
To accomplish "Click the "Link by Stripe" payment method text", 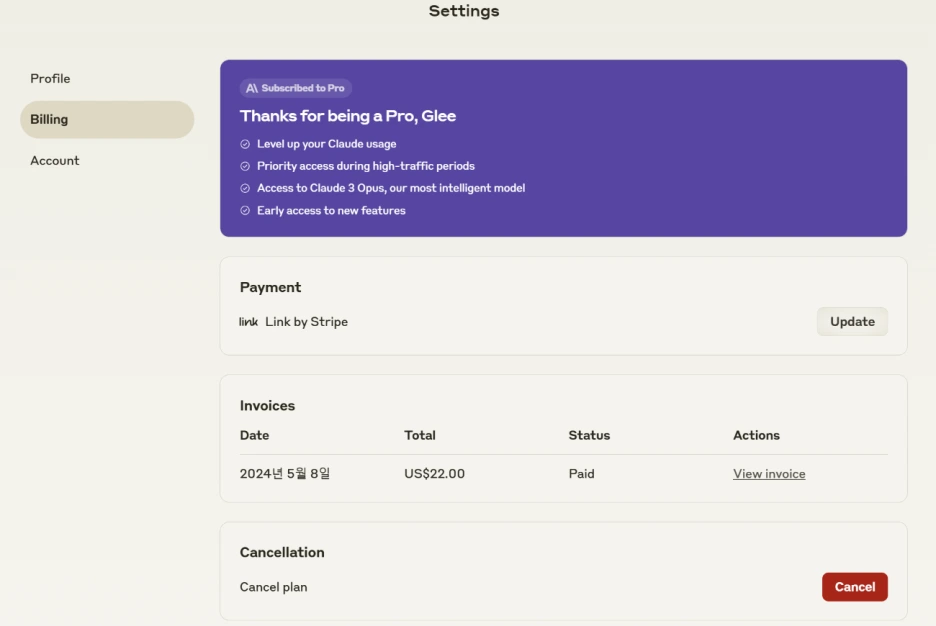I will click(x=306, y=322).
